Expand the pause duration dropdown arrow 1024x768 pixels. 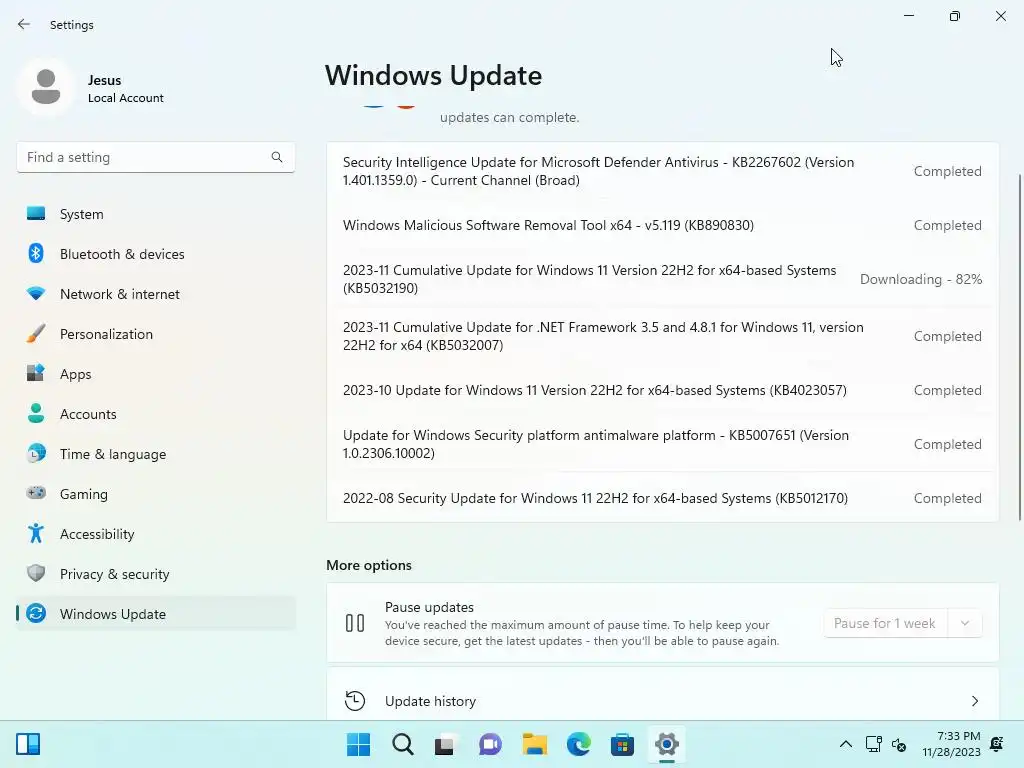tap(965, 623)
